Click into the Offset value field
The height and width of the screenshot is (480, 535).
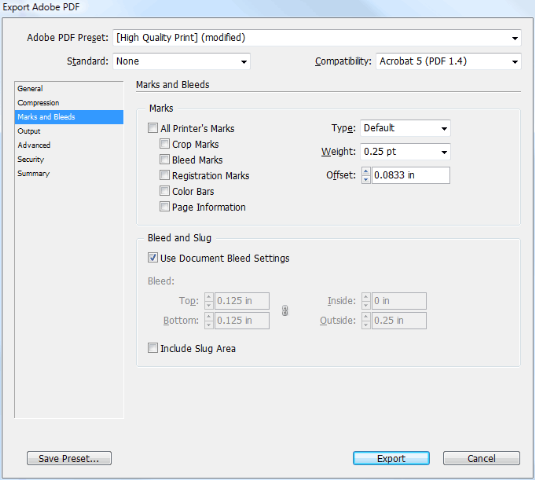coord(411,175)
